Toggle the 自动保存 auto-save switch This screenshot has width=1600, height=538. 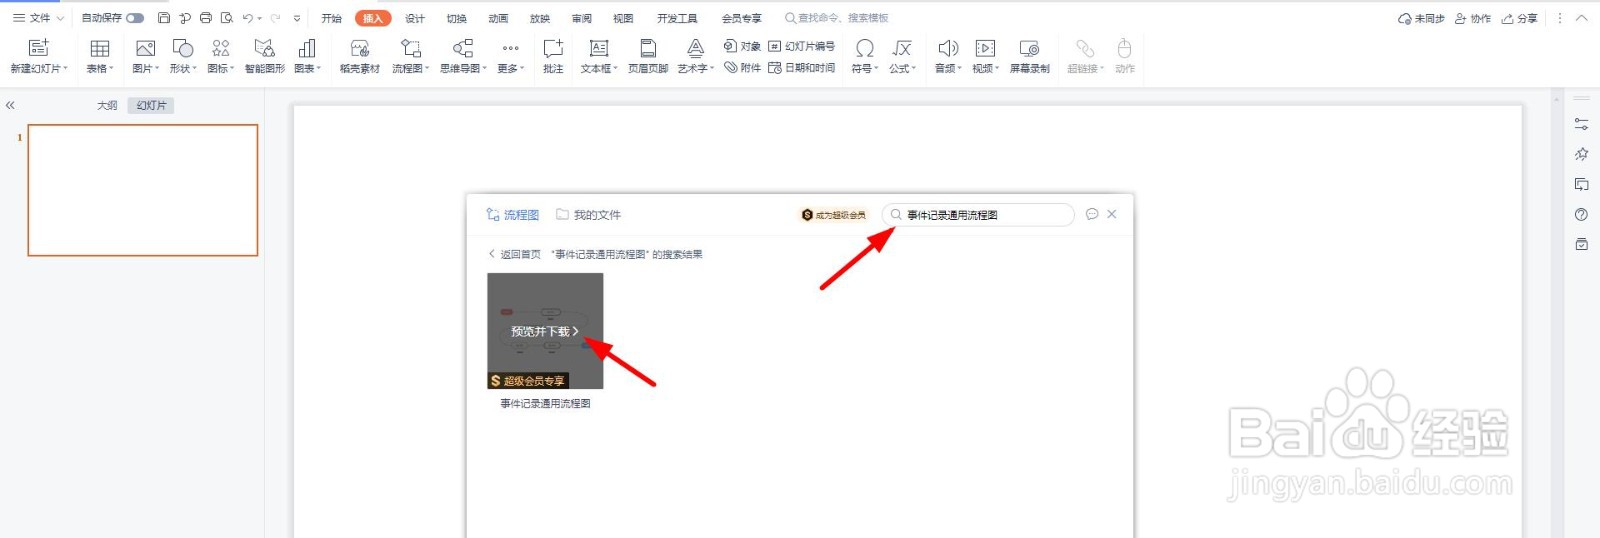pyautogui.click(x=135, y=18)
